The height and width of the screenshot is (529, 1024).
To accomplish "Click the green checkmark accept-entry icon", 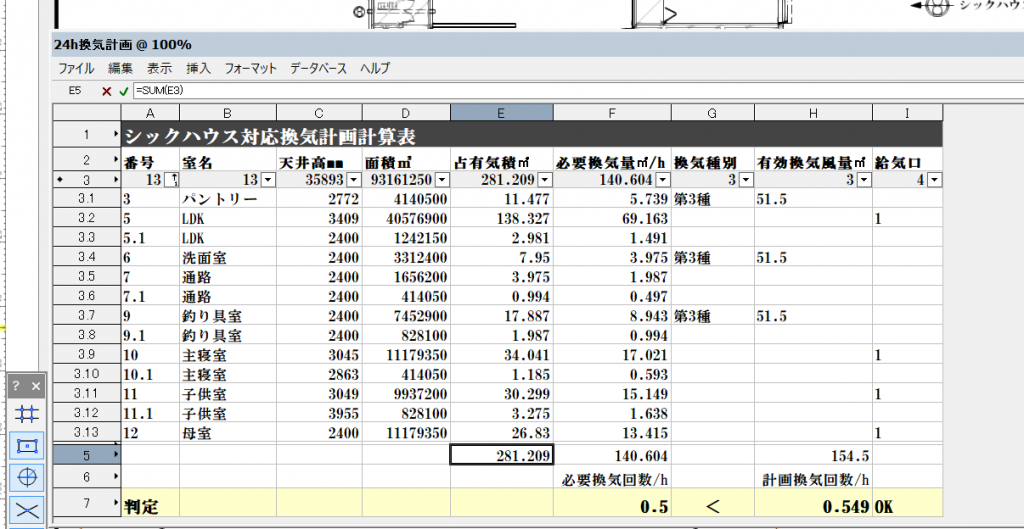I will [123, 91].
